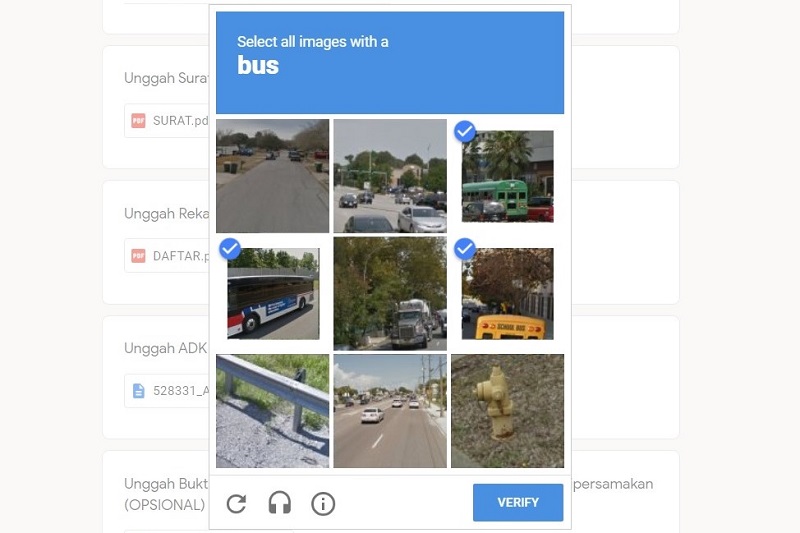Select the empty residential street image tile
Image resolution: width=800 pixels, height=533 pixels.
pos(272,176)
